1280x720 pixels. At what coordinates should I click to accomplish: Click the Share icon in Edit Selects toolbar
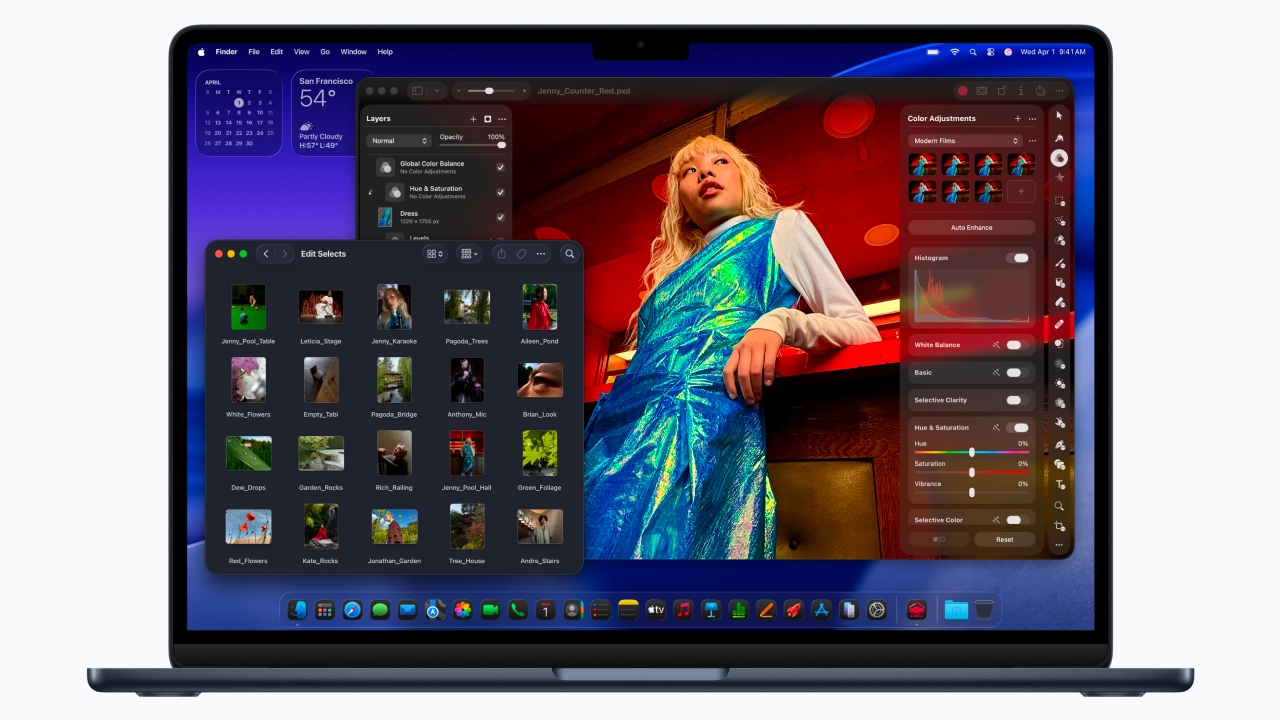pos(502,253)
